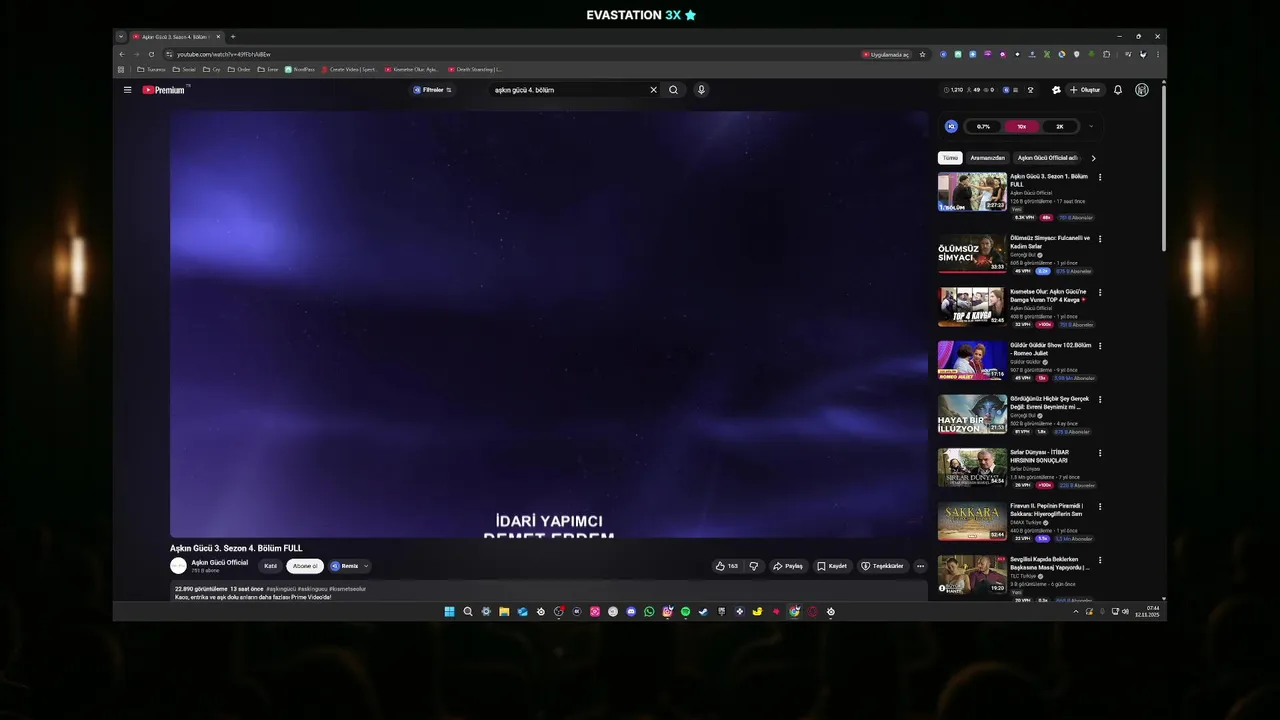
Task: Select the Tümü filter chip
Action: point(950,158)
